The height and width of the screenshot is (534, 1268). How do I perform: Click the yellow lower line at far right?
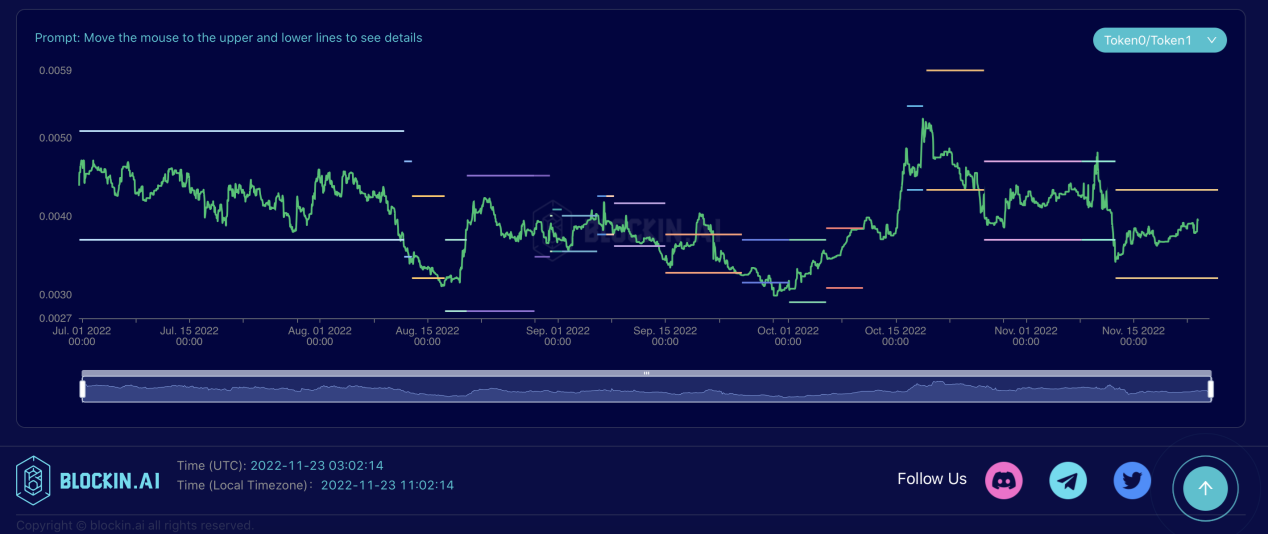1166,278
